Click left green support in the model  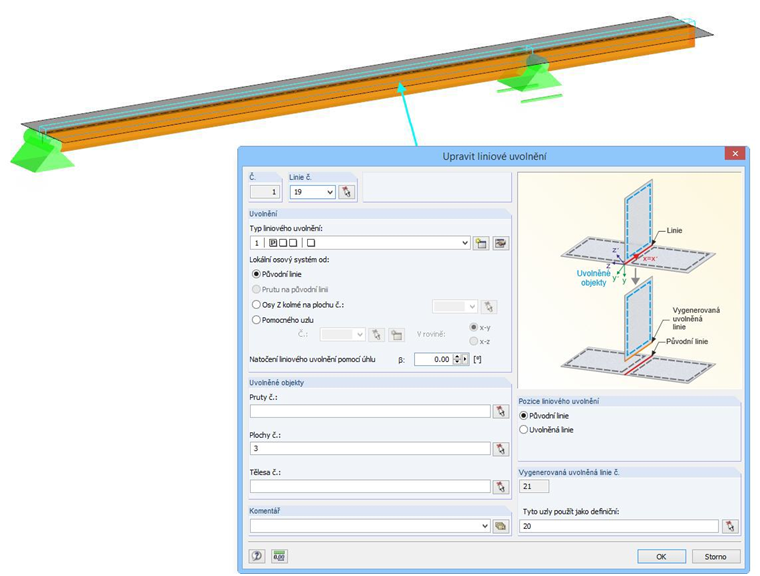pyautogui.click(x=41, y=149)
